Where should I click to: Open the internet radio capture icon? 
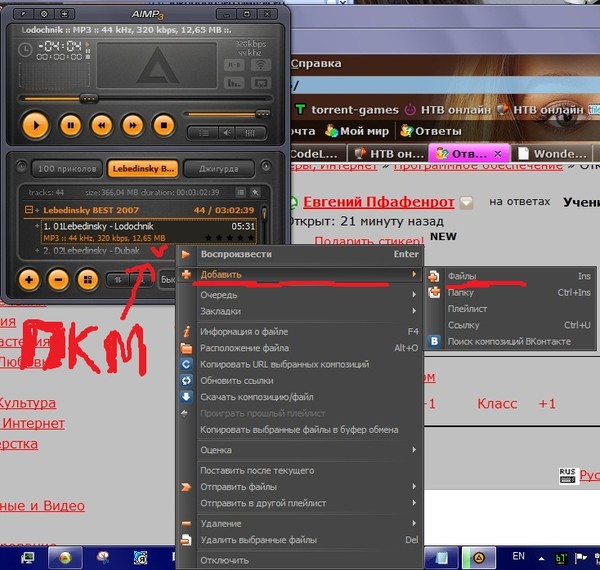tap(261, 65)
